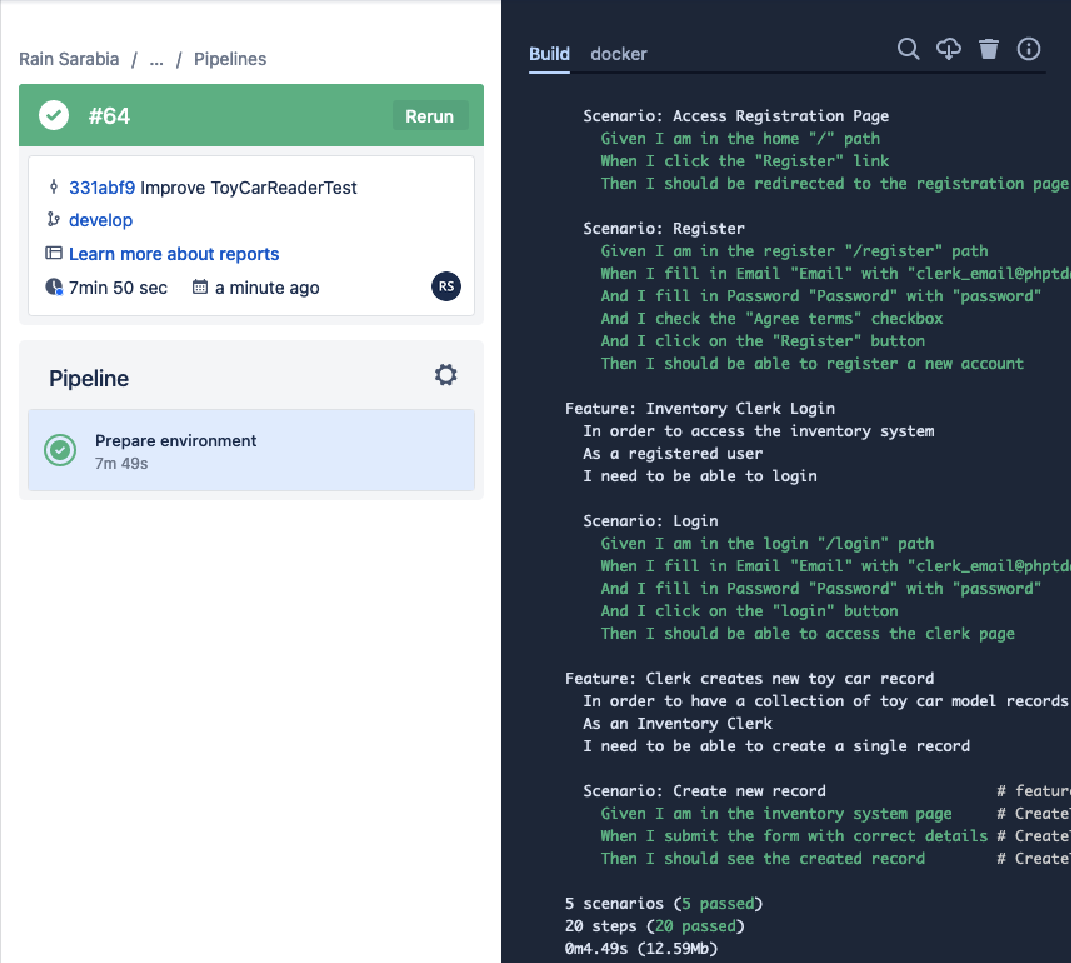
Task: Click the calendar icon by a minute ago
Action: click(200, 287)
